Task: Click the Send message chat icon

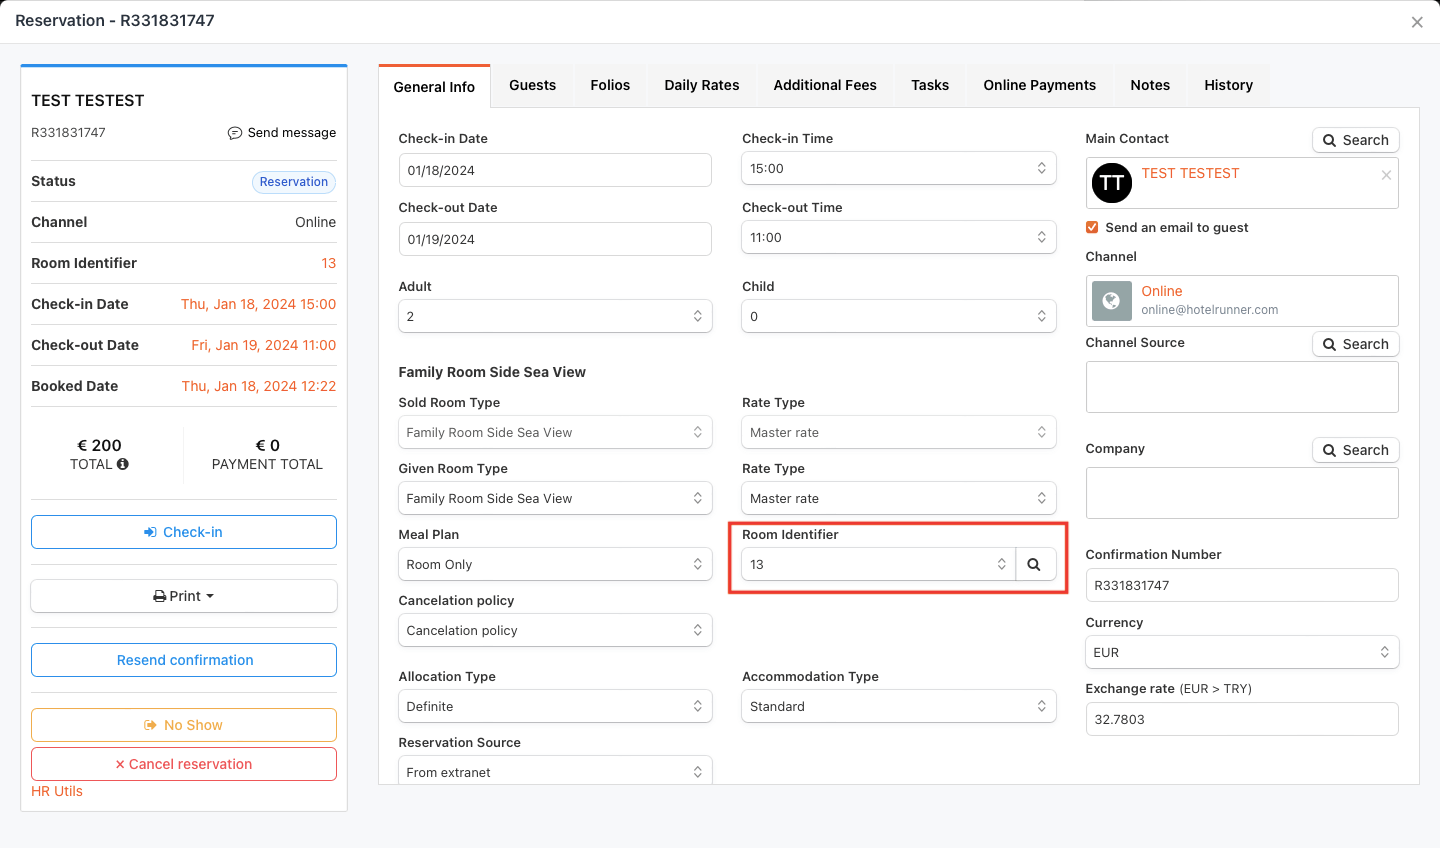Action: (235, 133)
